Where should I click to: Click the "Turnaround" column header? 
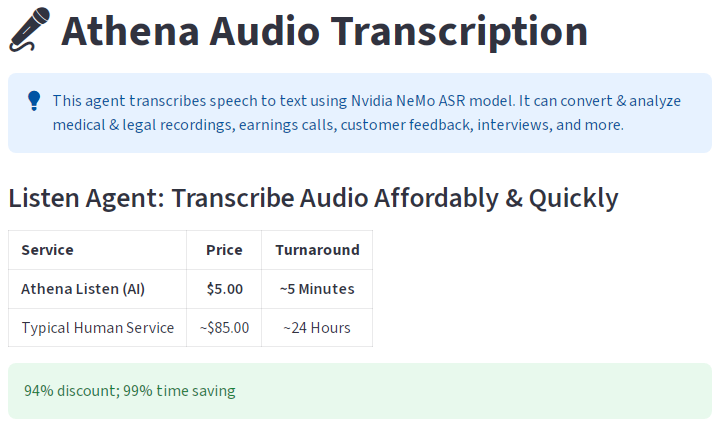pos(317,250)
